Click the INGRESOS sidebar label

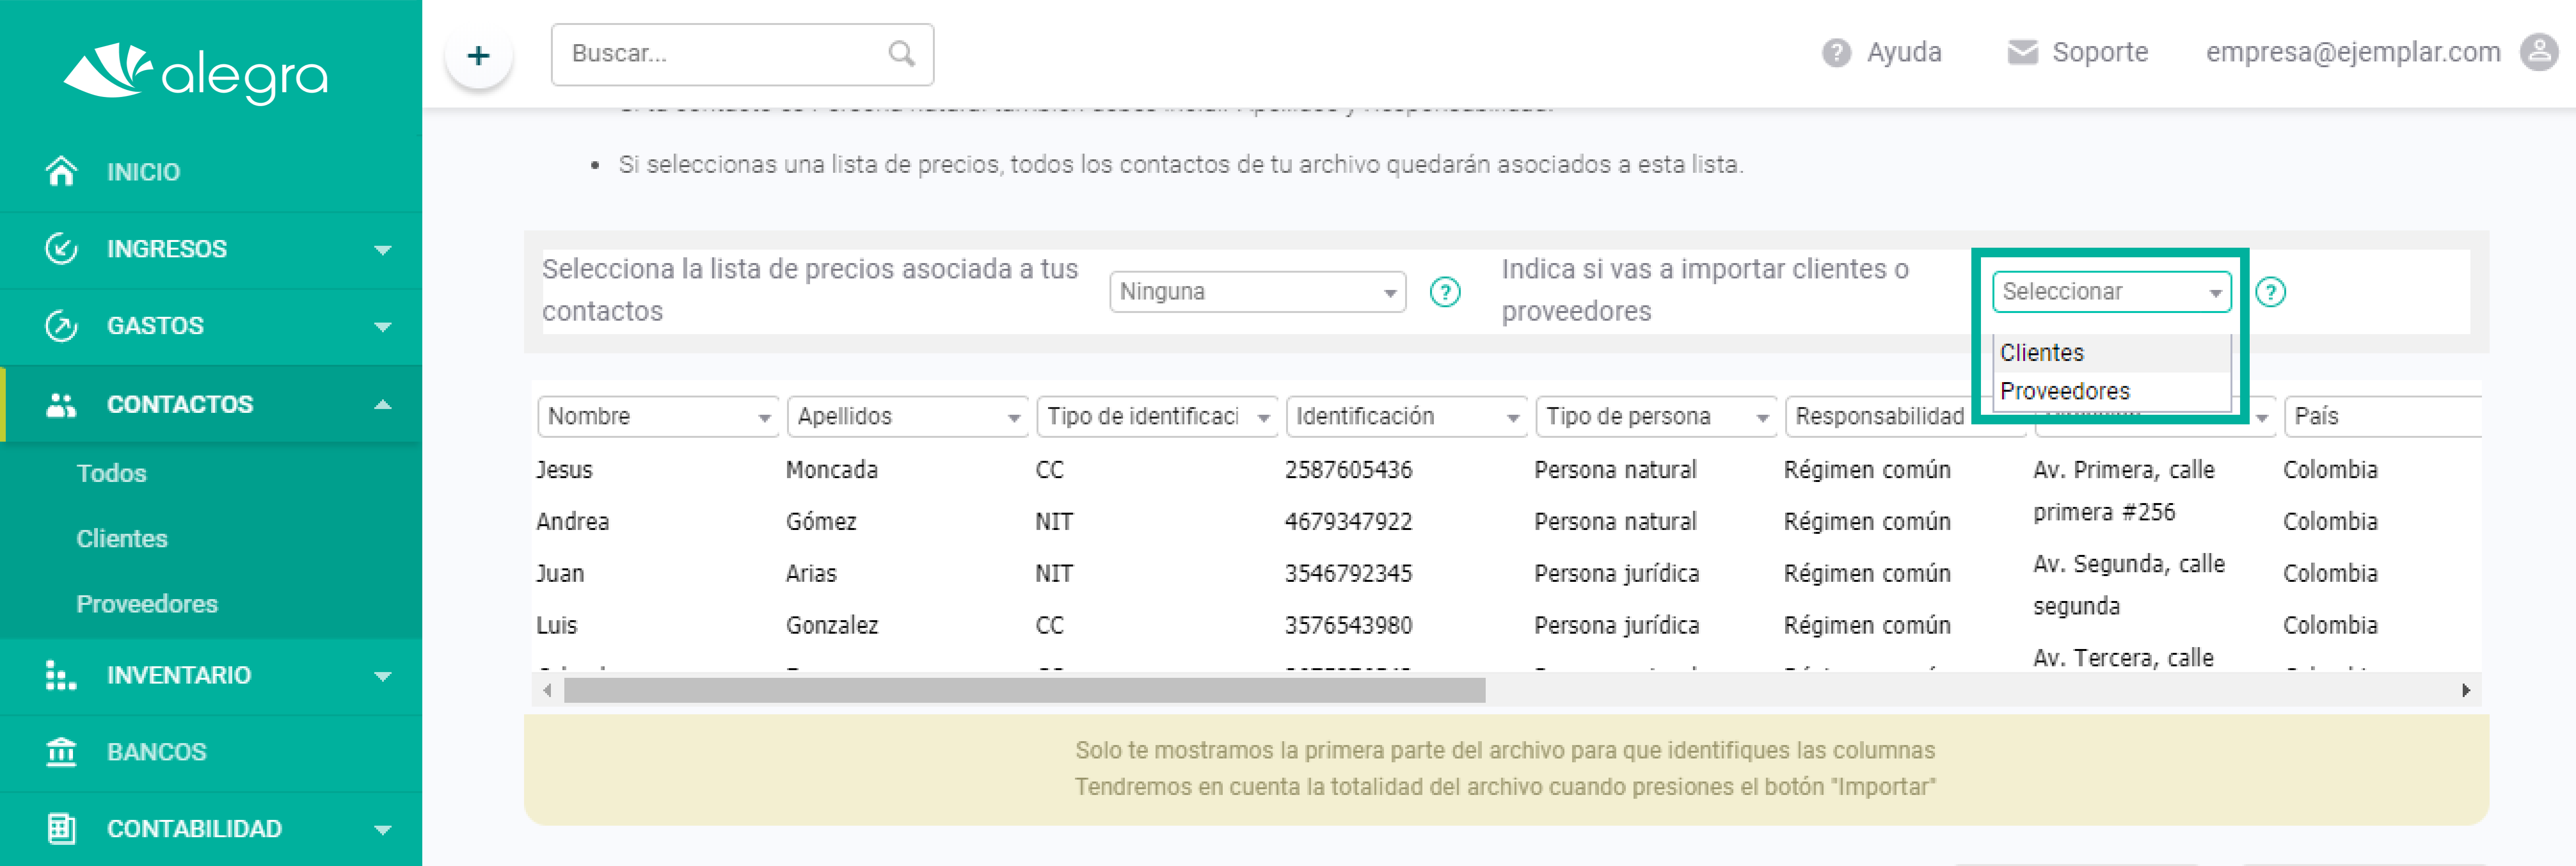pos(167,249)
